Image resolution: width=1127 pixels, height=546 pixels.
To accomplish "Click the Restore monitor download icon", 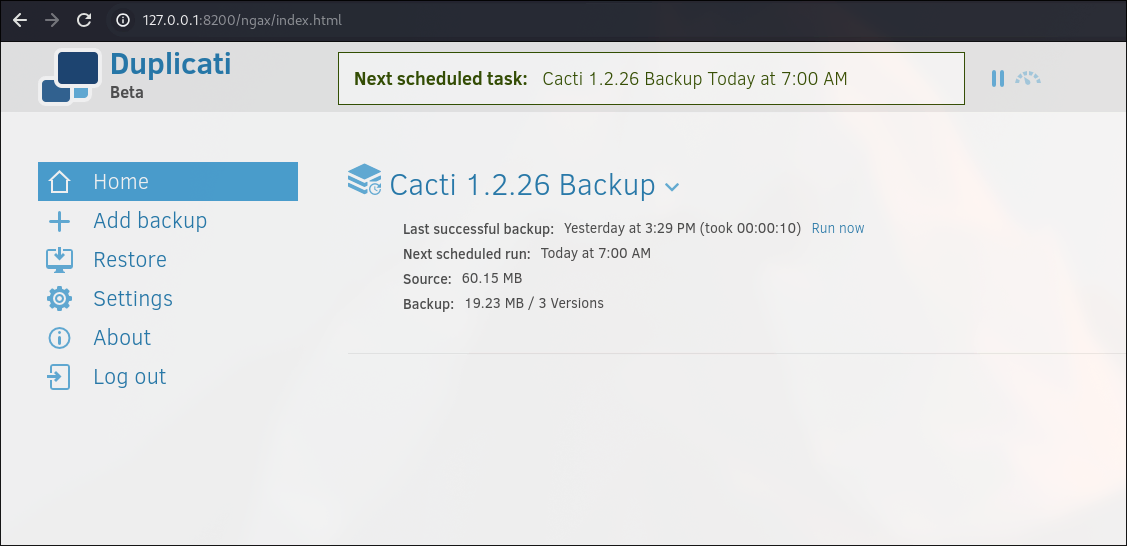I will click(x=60, y=260).
